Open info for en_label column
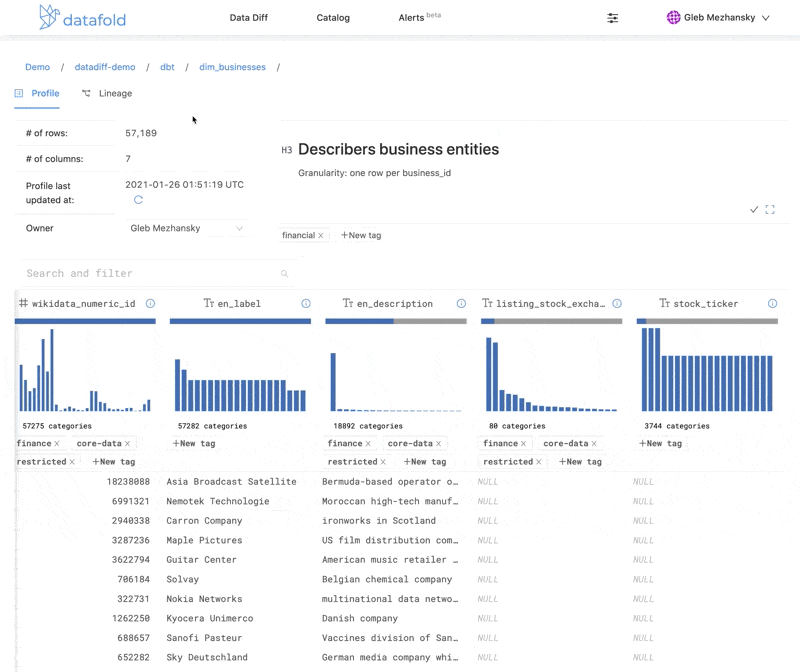Image resolution: width=800 pixels, height=672 pixels. point(306,304)
